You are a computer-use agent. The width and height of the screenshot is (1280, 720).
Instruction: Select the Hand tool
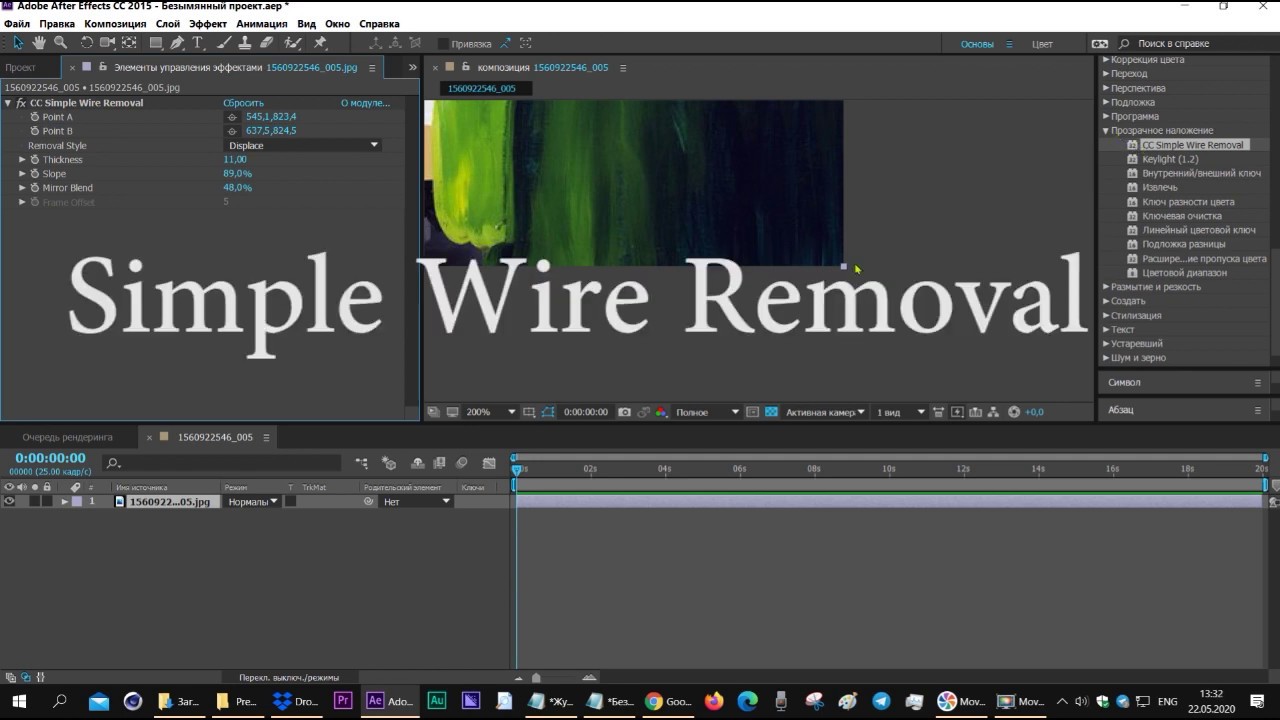pos(39,43)
